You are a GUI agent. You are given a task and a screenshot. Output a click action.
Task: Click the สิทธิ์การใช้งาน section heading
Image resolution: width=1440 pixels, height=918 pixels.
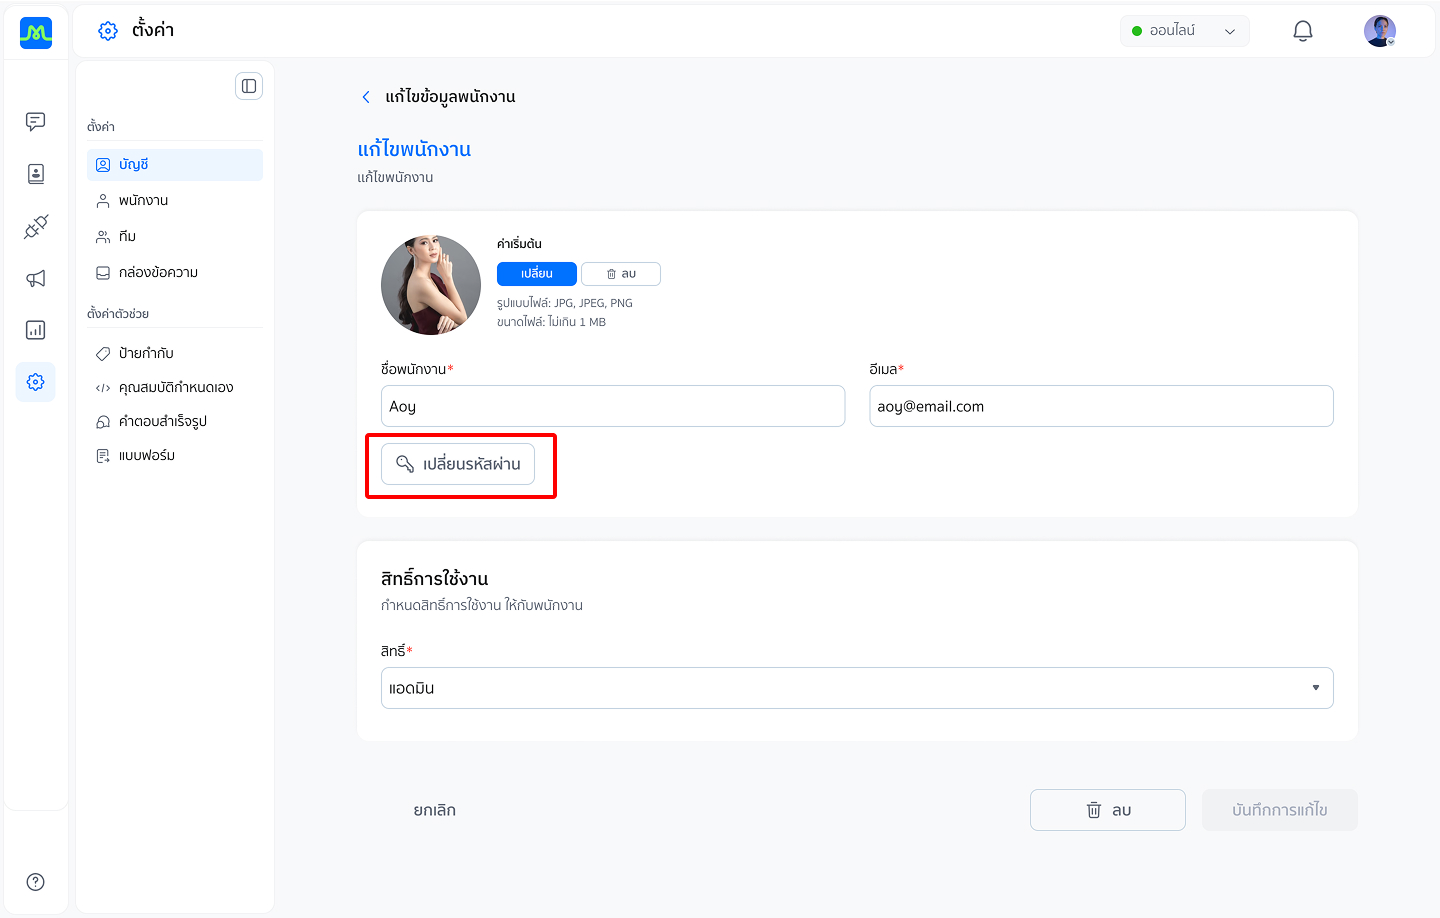pos(434,579)
